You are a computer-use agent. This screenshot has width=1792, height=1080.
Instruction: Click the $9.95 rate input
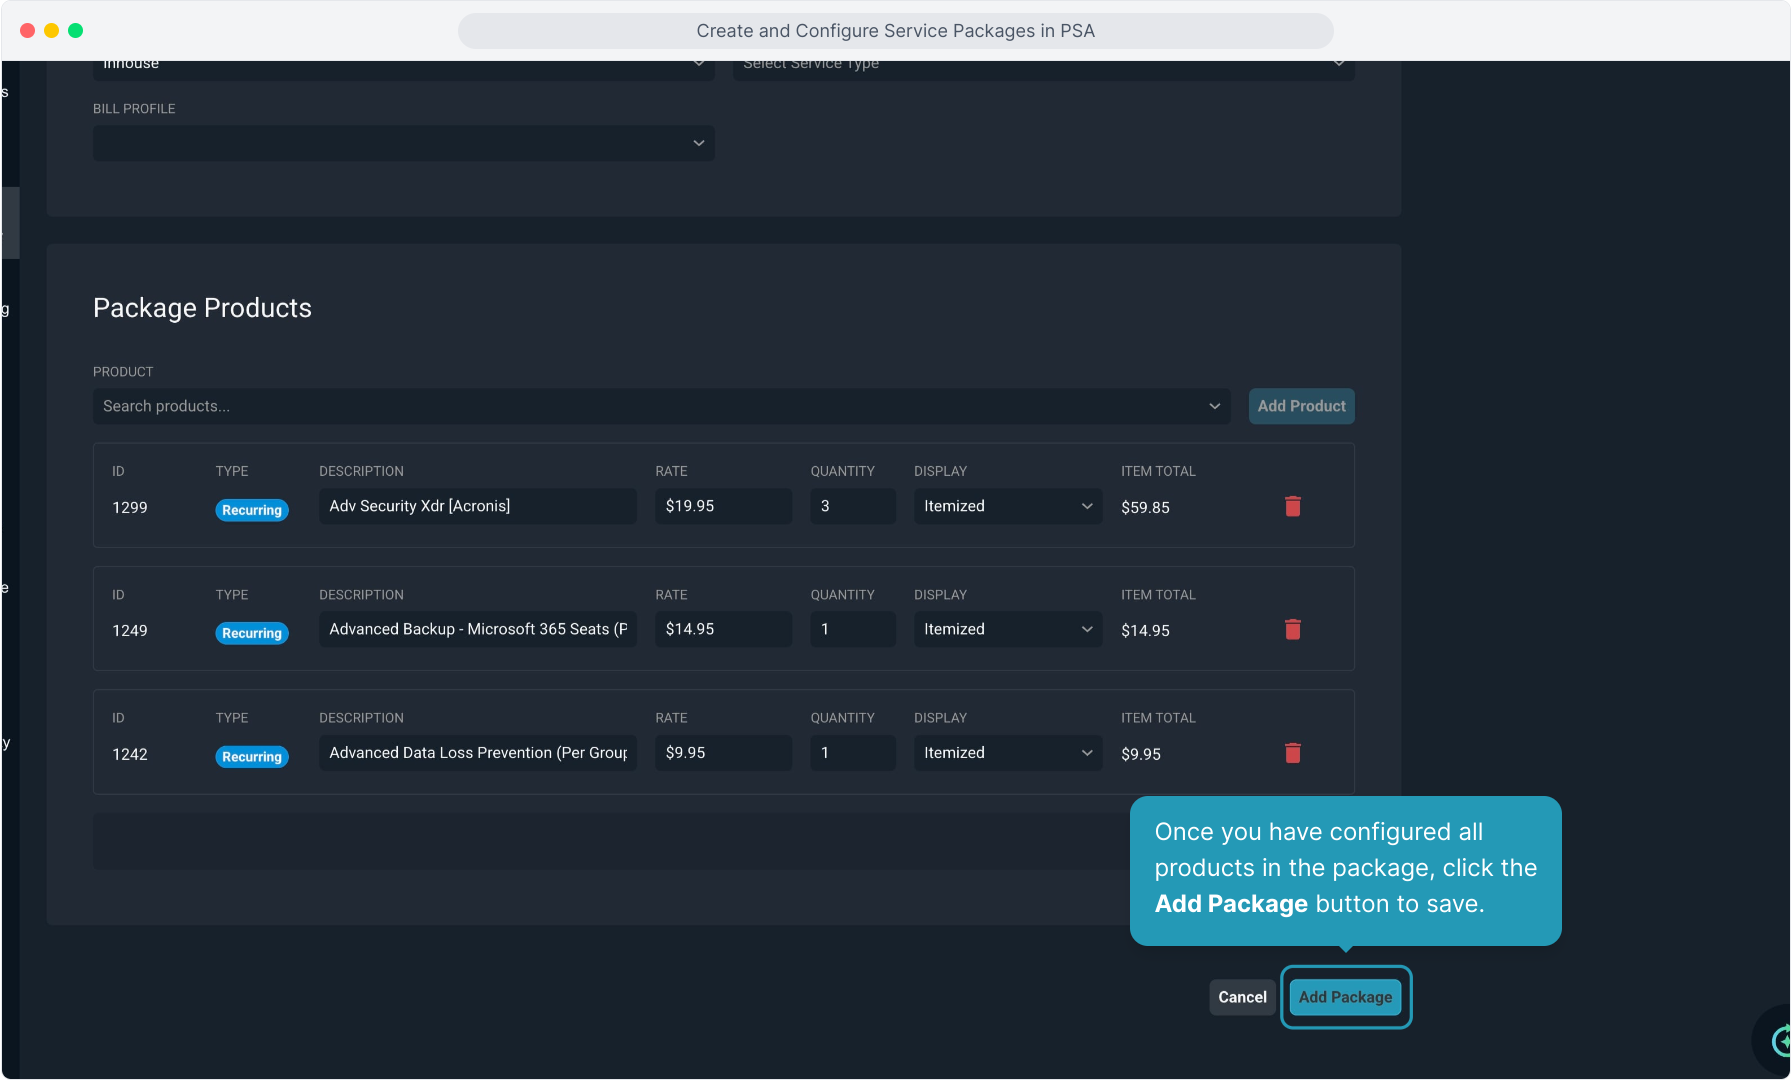click(x=723, y=753)
